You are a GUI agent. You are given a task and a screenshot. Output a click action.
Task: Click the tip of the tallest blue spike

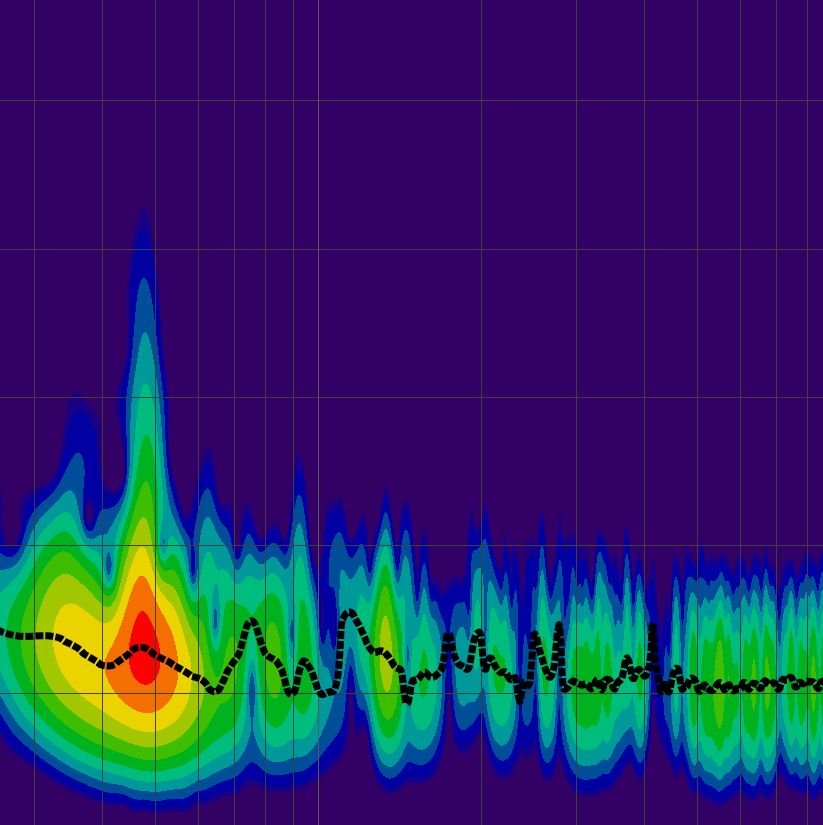145,216
